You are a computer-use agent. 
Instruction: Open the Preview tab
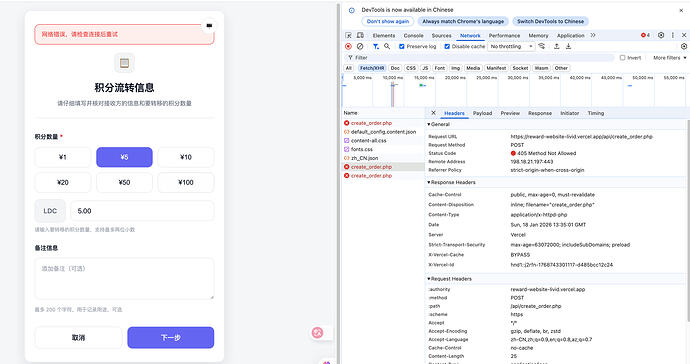pyautogui.click(x=510, y=113)
